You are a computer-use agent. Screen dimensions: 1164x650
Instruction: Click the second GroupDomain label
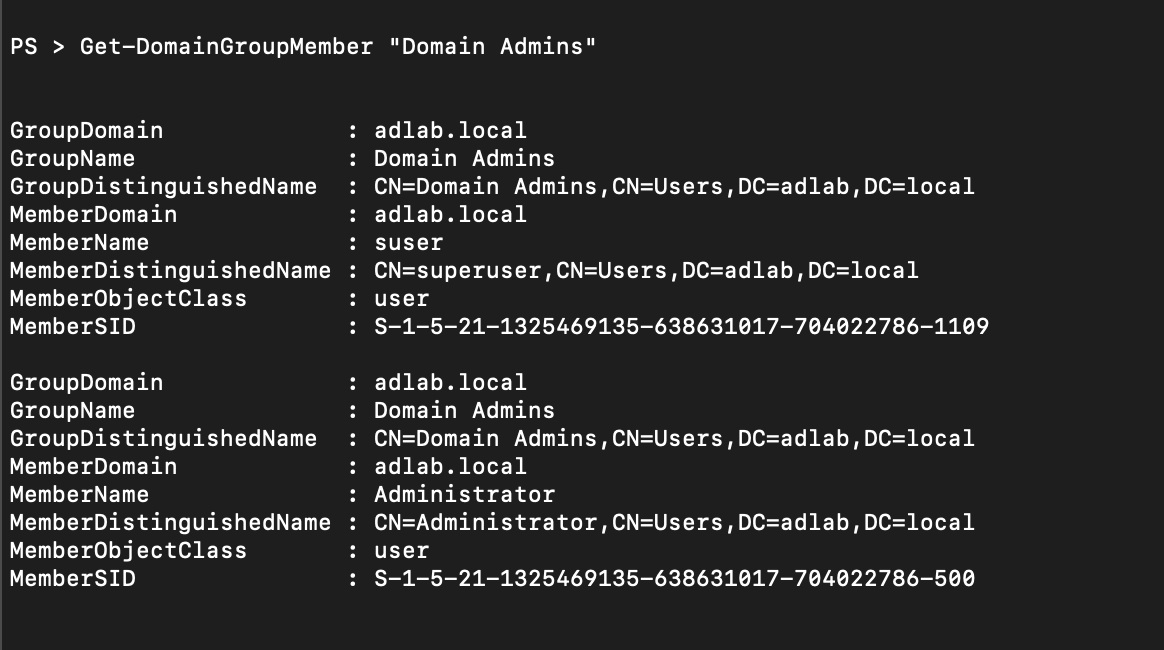point(86,383)
